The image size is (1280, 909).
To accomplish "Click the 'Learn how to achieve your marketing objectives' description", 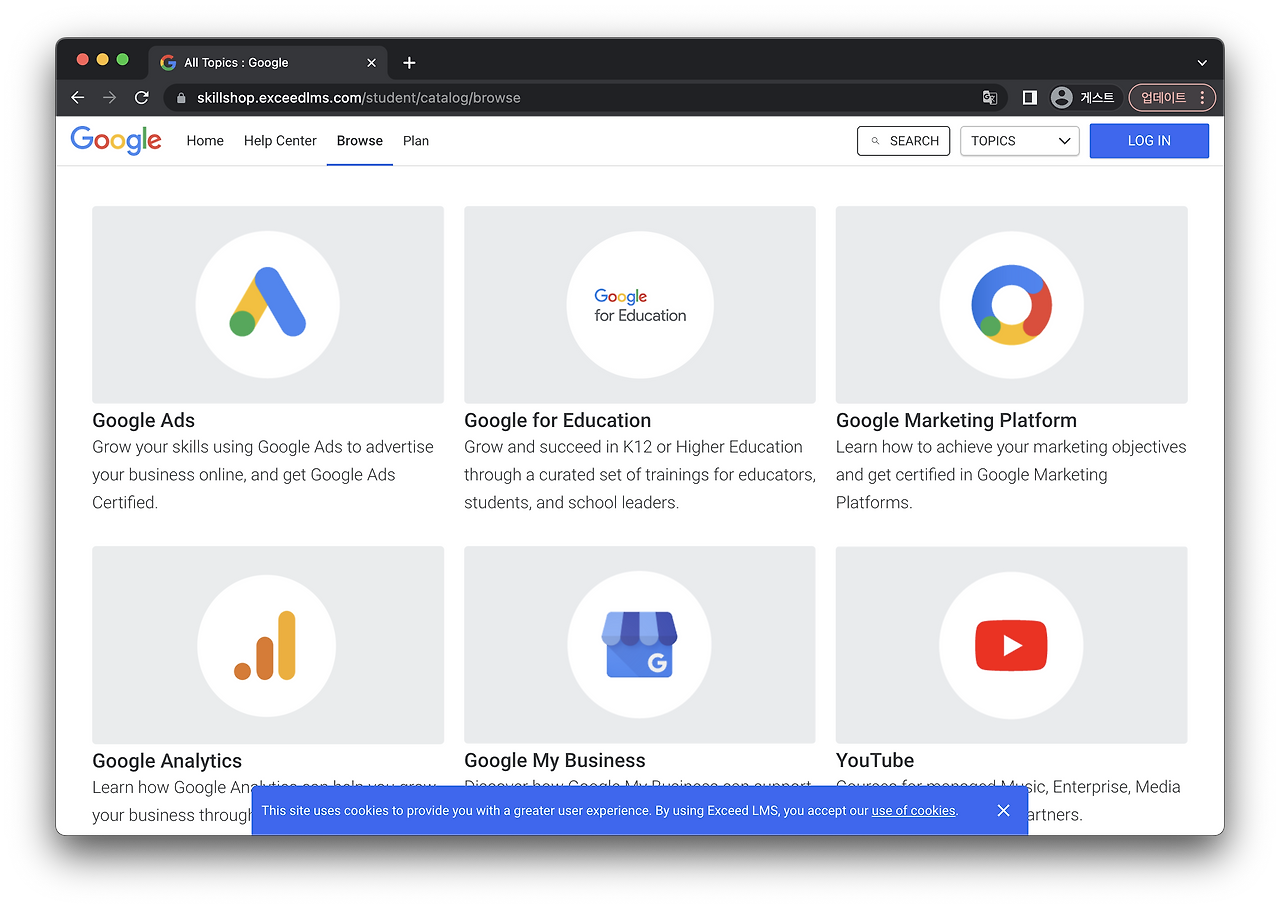I will click(x=1011, y=475).
